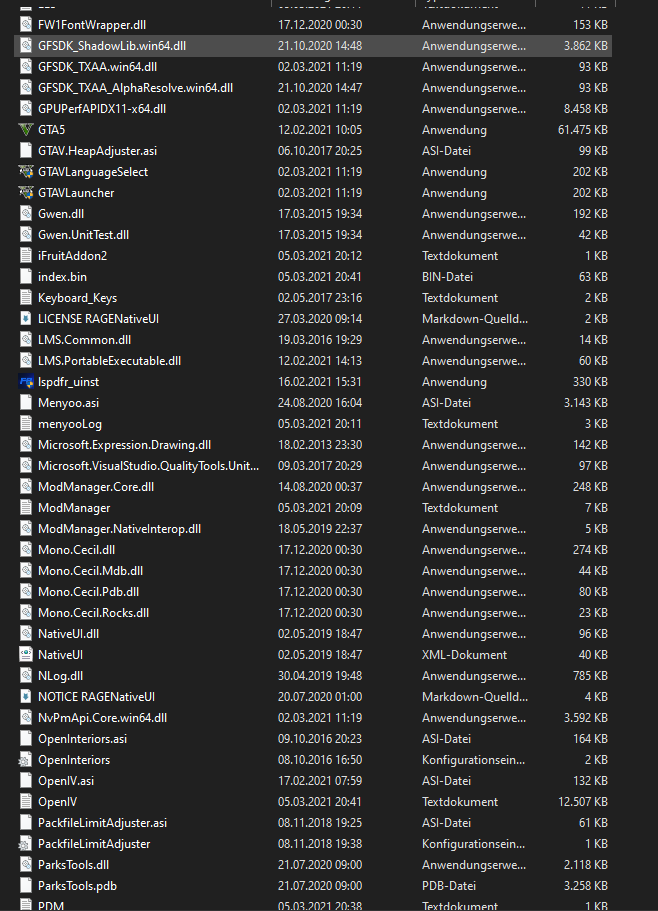Click the size value 12.507 KB
This screenshot has height=911, width=658.
pos(583,802)
